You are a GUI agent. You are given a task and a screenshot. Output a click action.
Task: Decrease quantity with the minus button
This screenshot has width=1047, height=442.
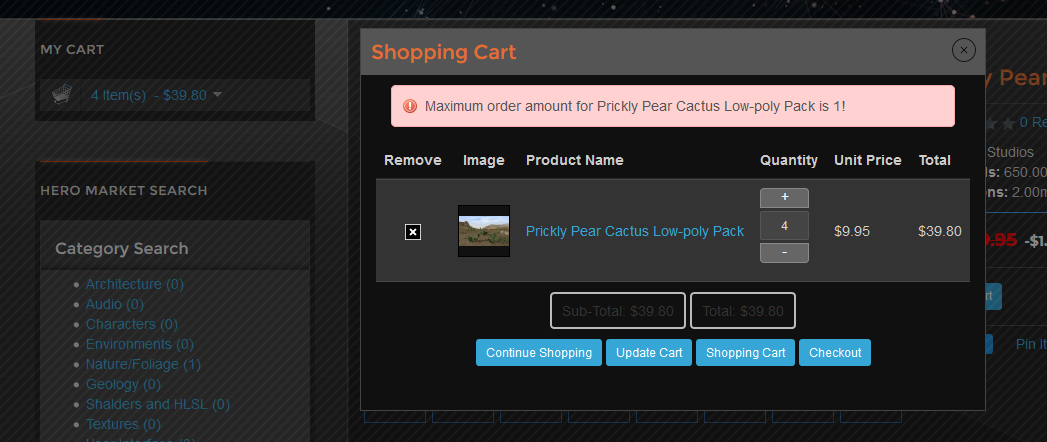(784, 253)
